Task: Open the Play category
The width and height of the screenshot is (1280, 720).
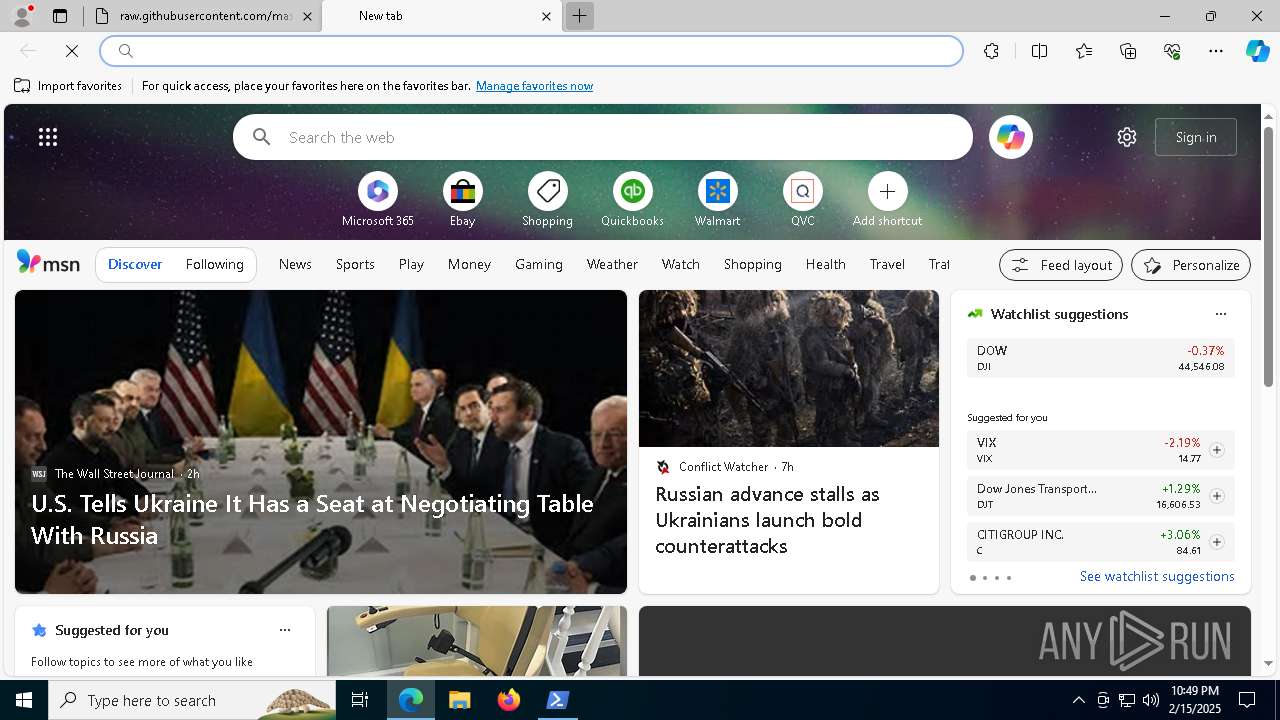Action: 411,264
